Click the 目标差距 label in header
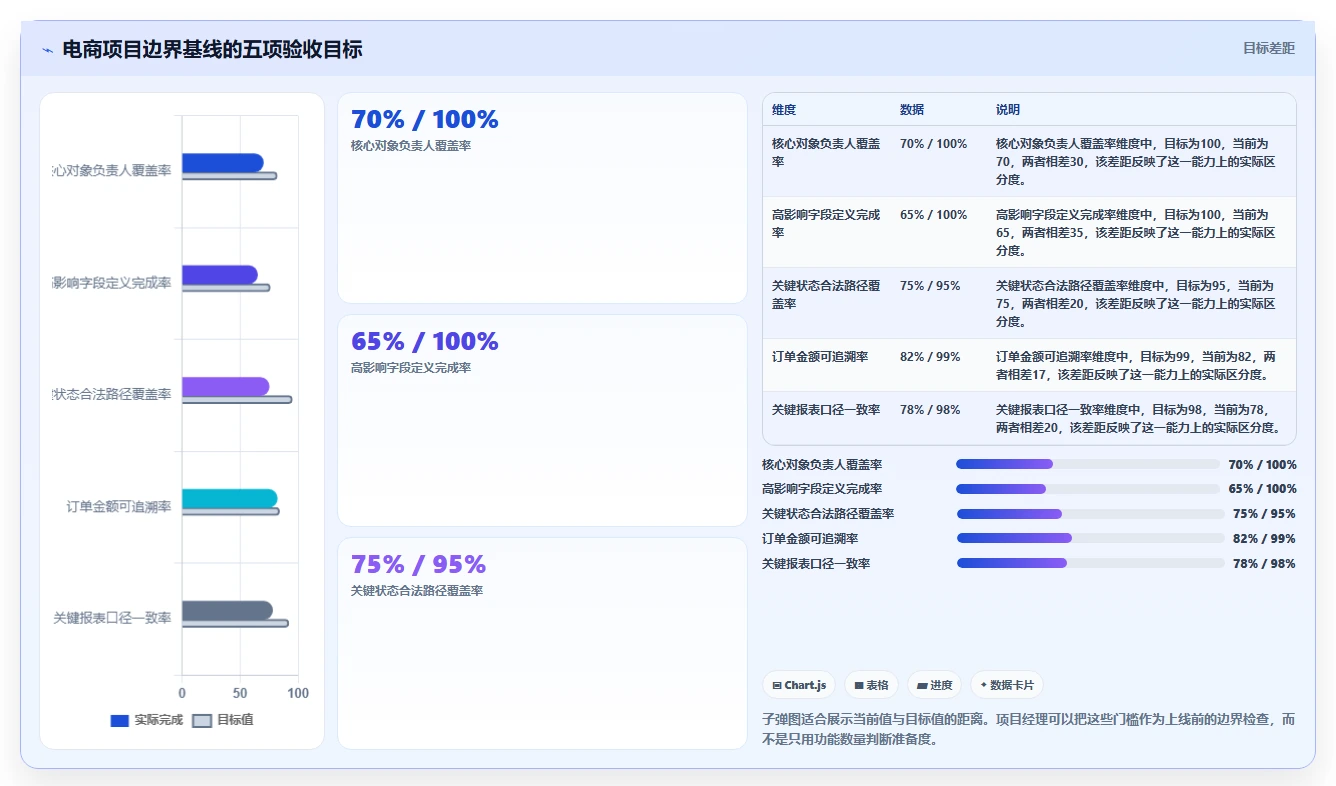 click(1268, 48)
